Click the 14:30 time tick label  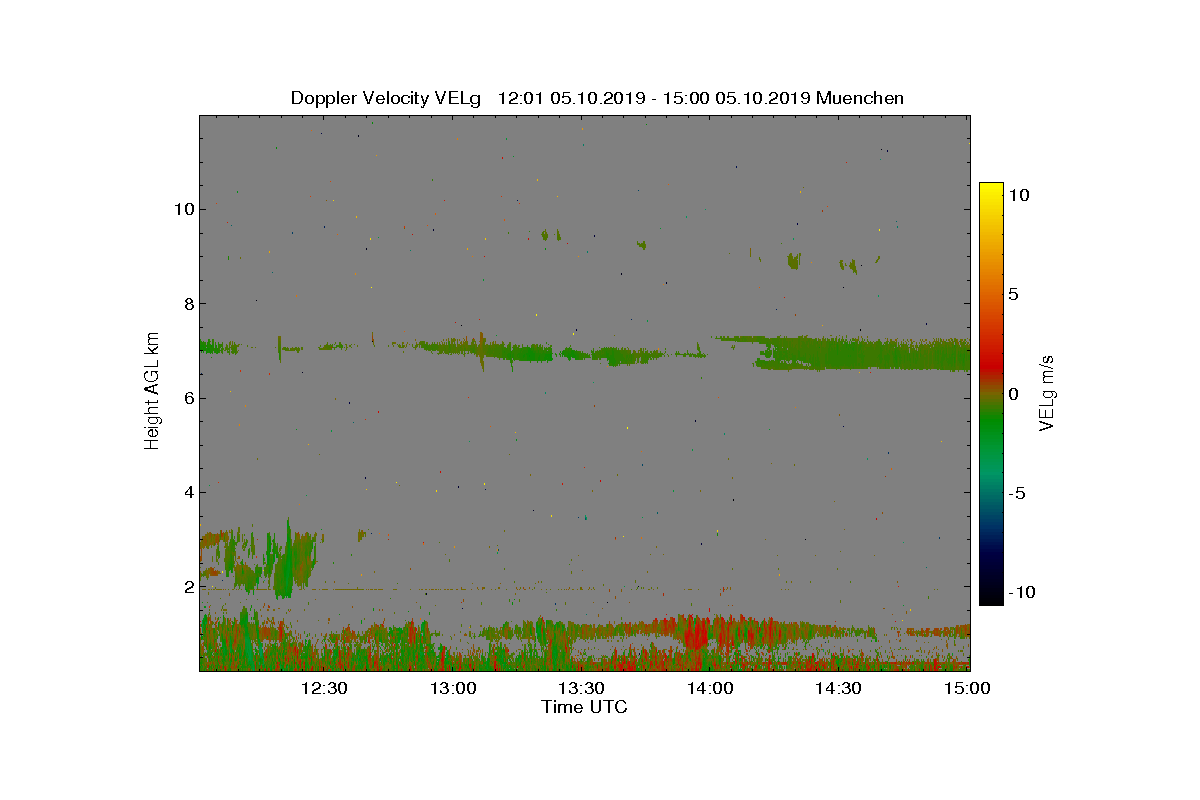[x=839, y=688]
